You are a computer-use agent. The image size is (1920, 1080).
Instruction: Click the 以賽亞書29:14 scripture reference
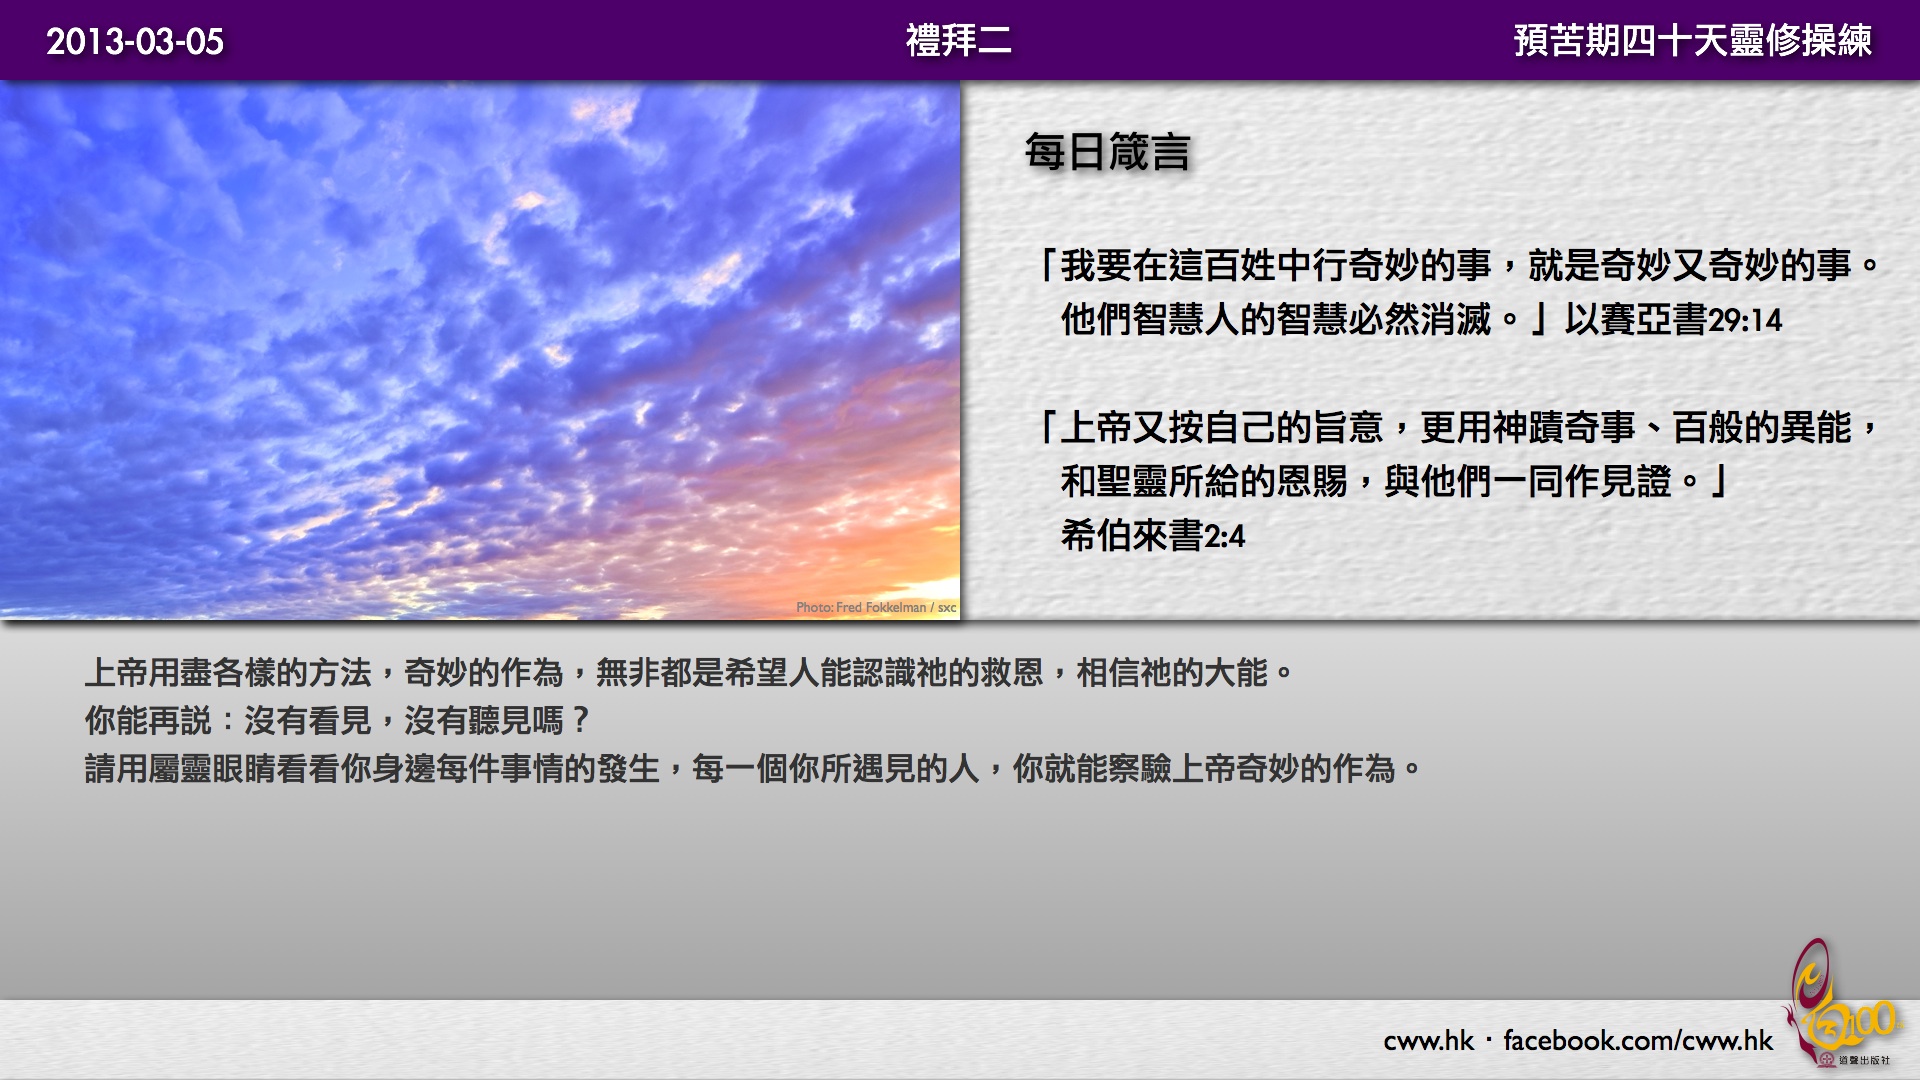click(1673, 320)
